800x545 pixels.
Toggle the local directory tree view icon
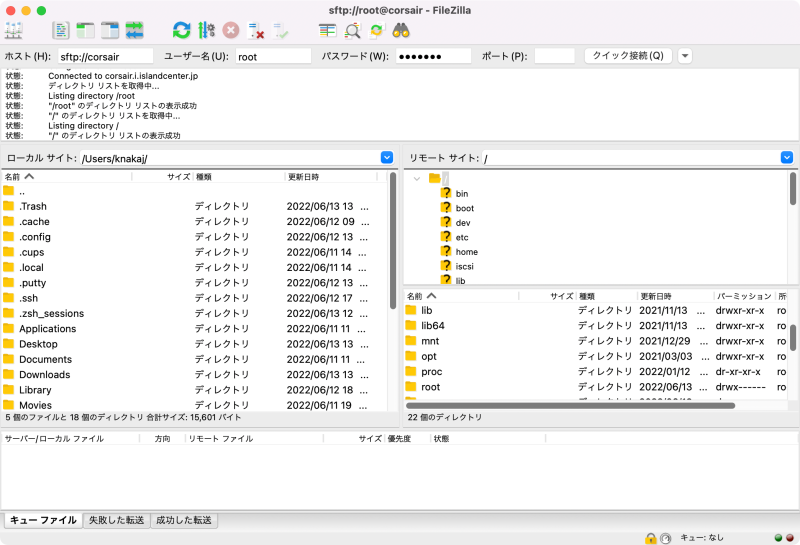(x=85, y=31)
